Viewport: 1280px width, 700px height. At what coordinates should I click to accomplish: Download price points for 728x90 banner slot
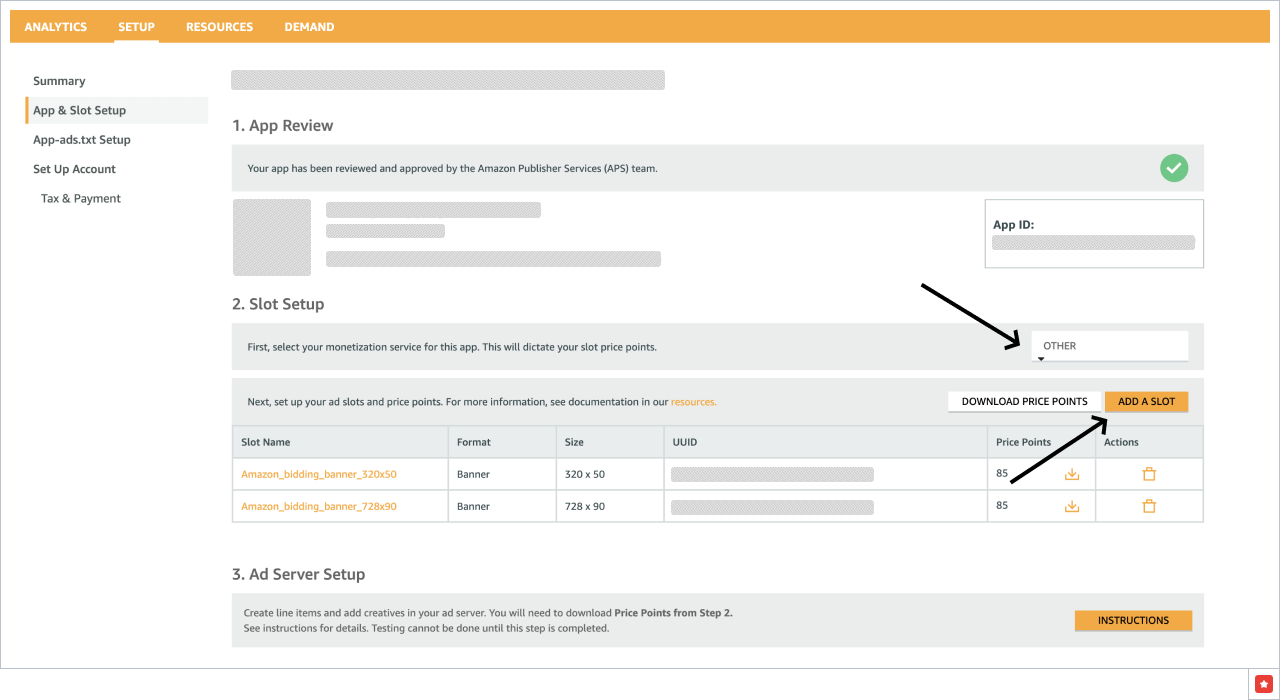tap(1072, 507)
